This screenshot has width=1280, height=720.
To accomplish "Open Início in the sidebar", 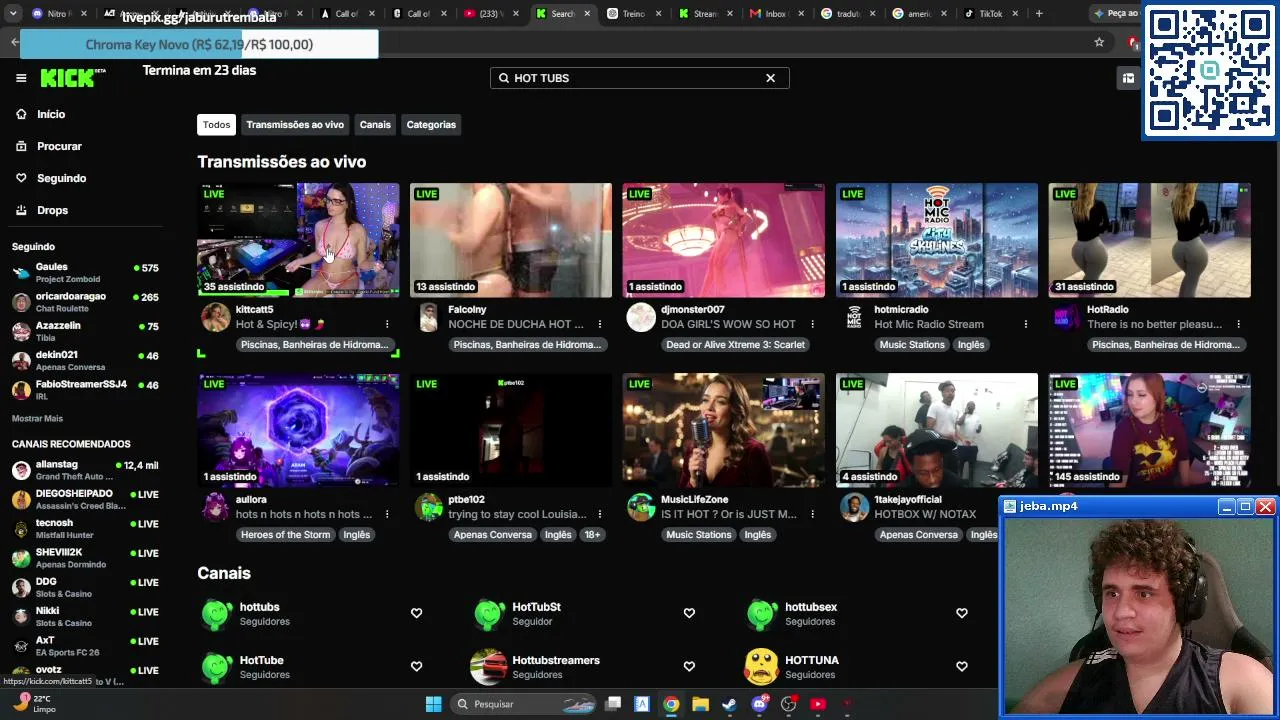I will click(x=50, y=114).
